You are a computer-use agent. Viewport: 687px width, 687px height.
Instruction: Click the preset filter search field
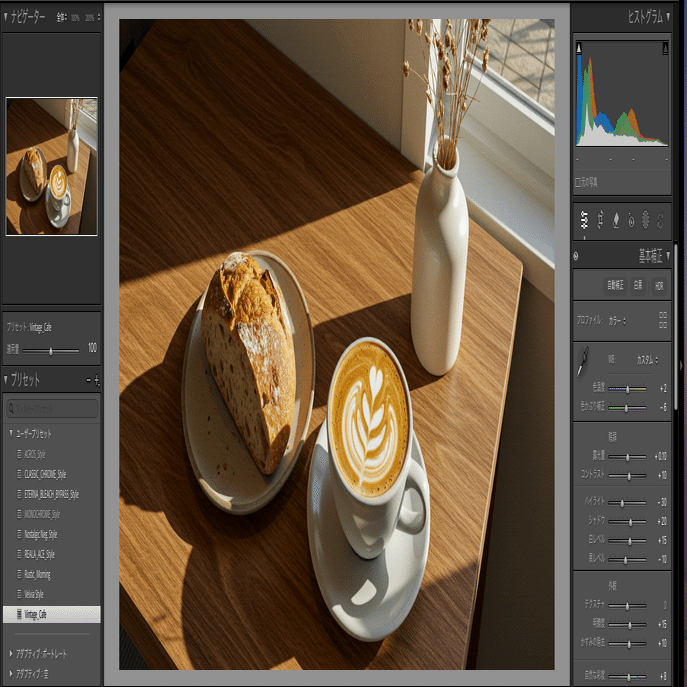click(x=52, y=408)
